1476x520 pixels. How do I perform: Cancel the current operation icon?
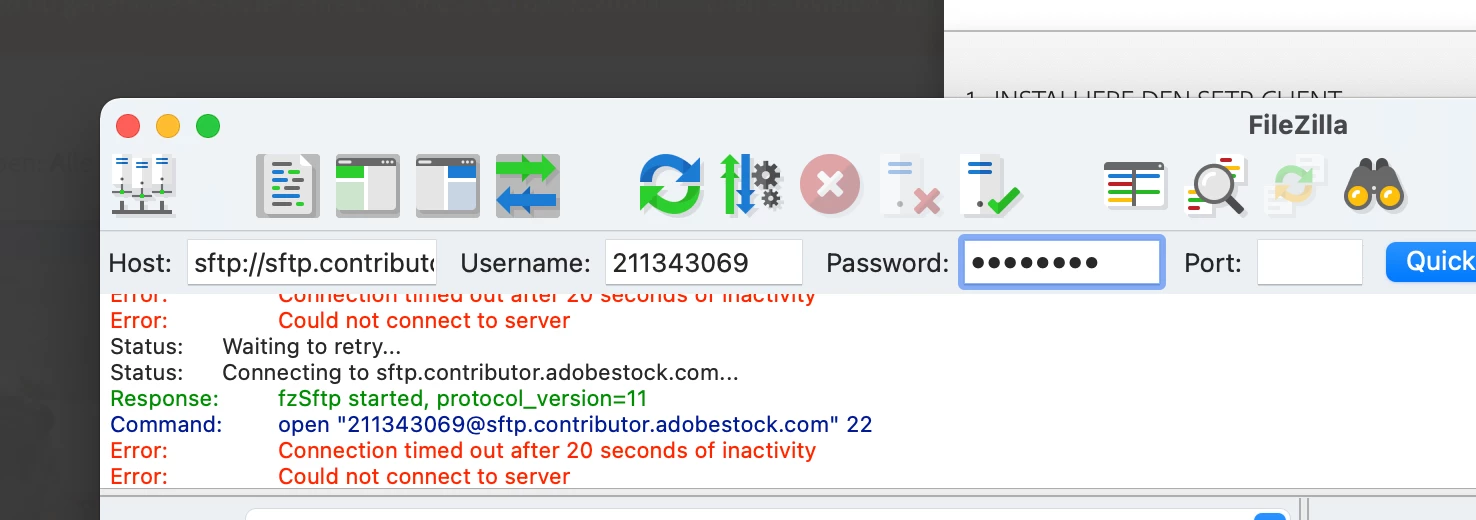[831, 185]
